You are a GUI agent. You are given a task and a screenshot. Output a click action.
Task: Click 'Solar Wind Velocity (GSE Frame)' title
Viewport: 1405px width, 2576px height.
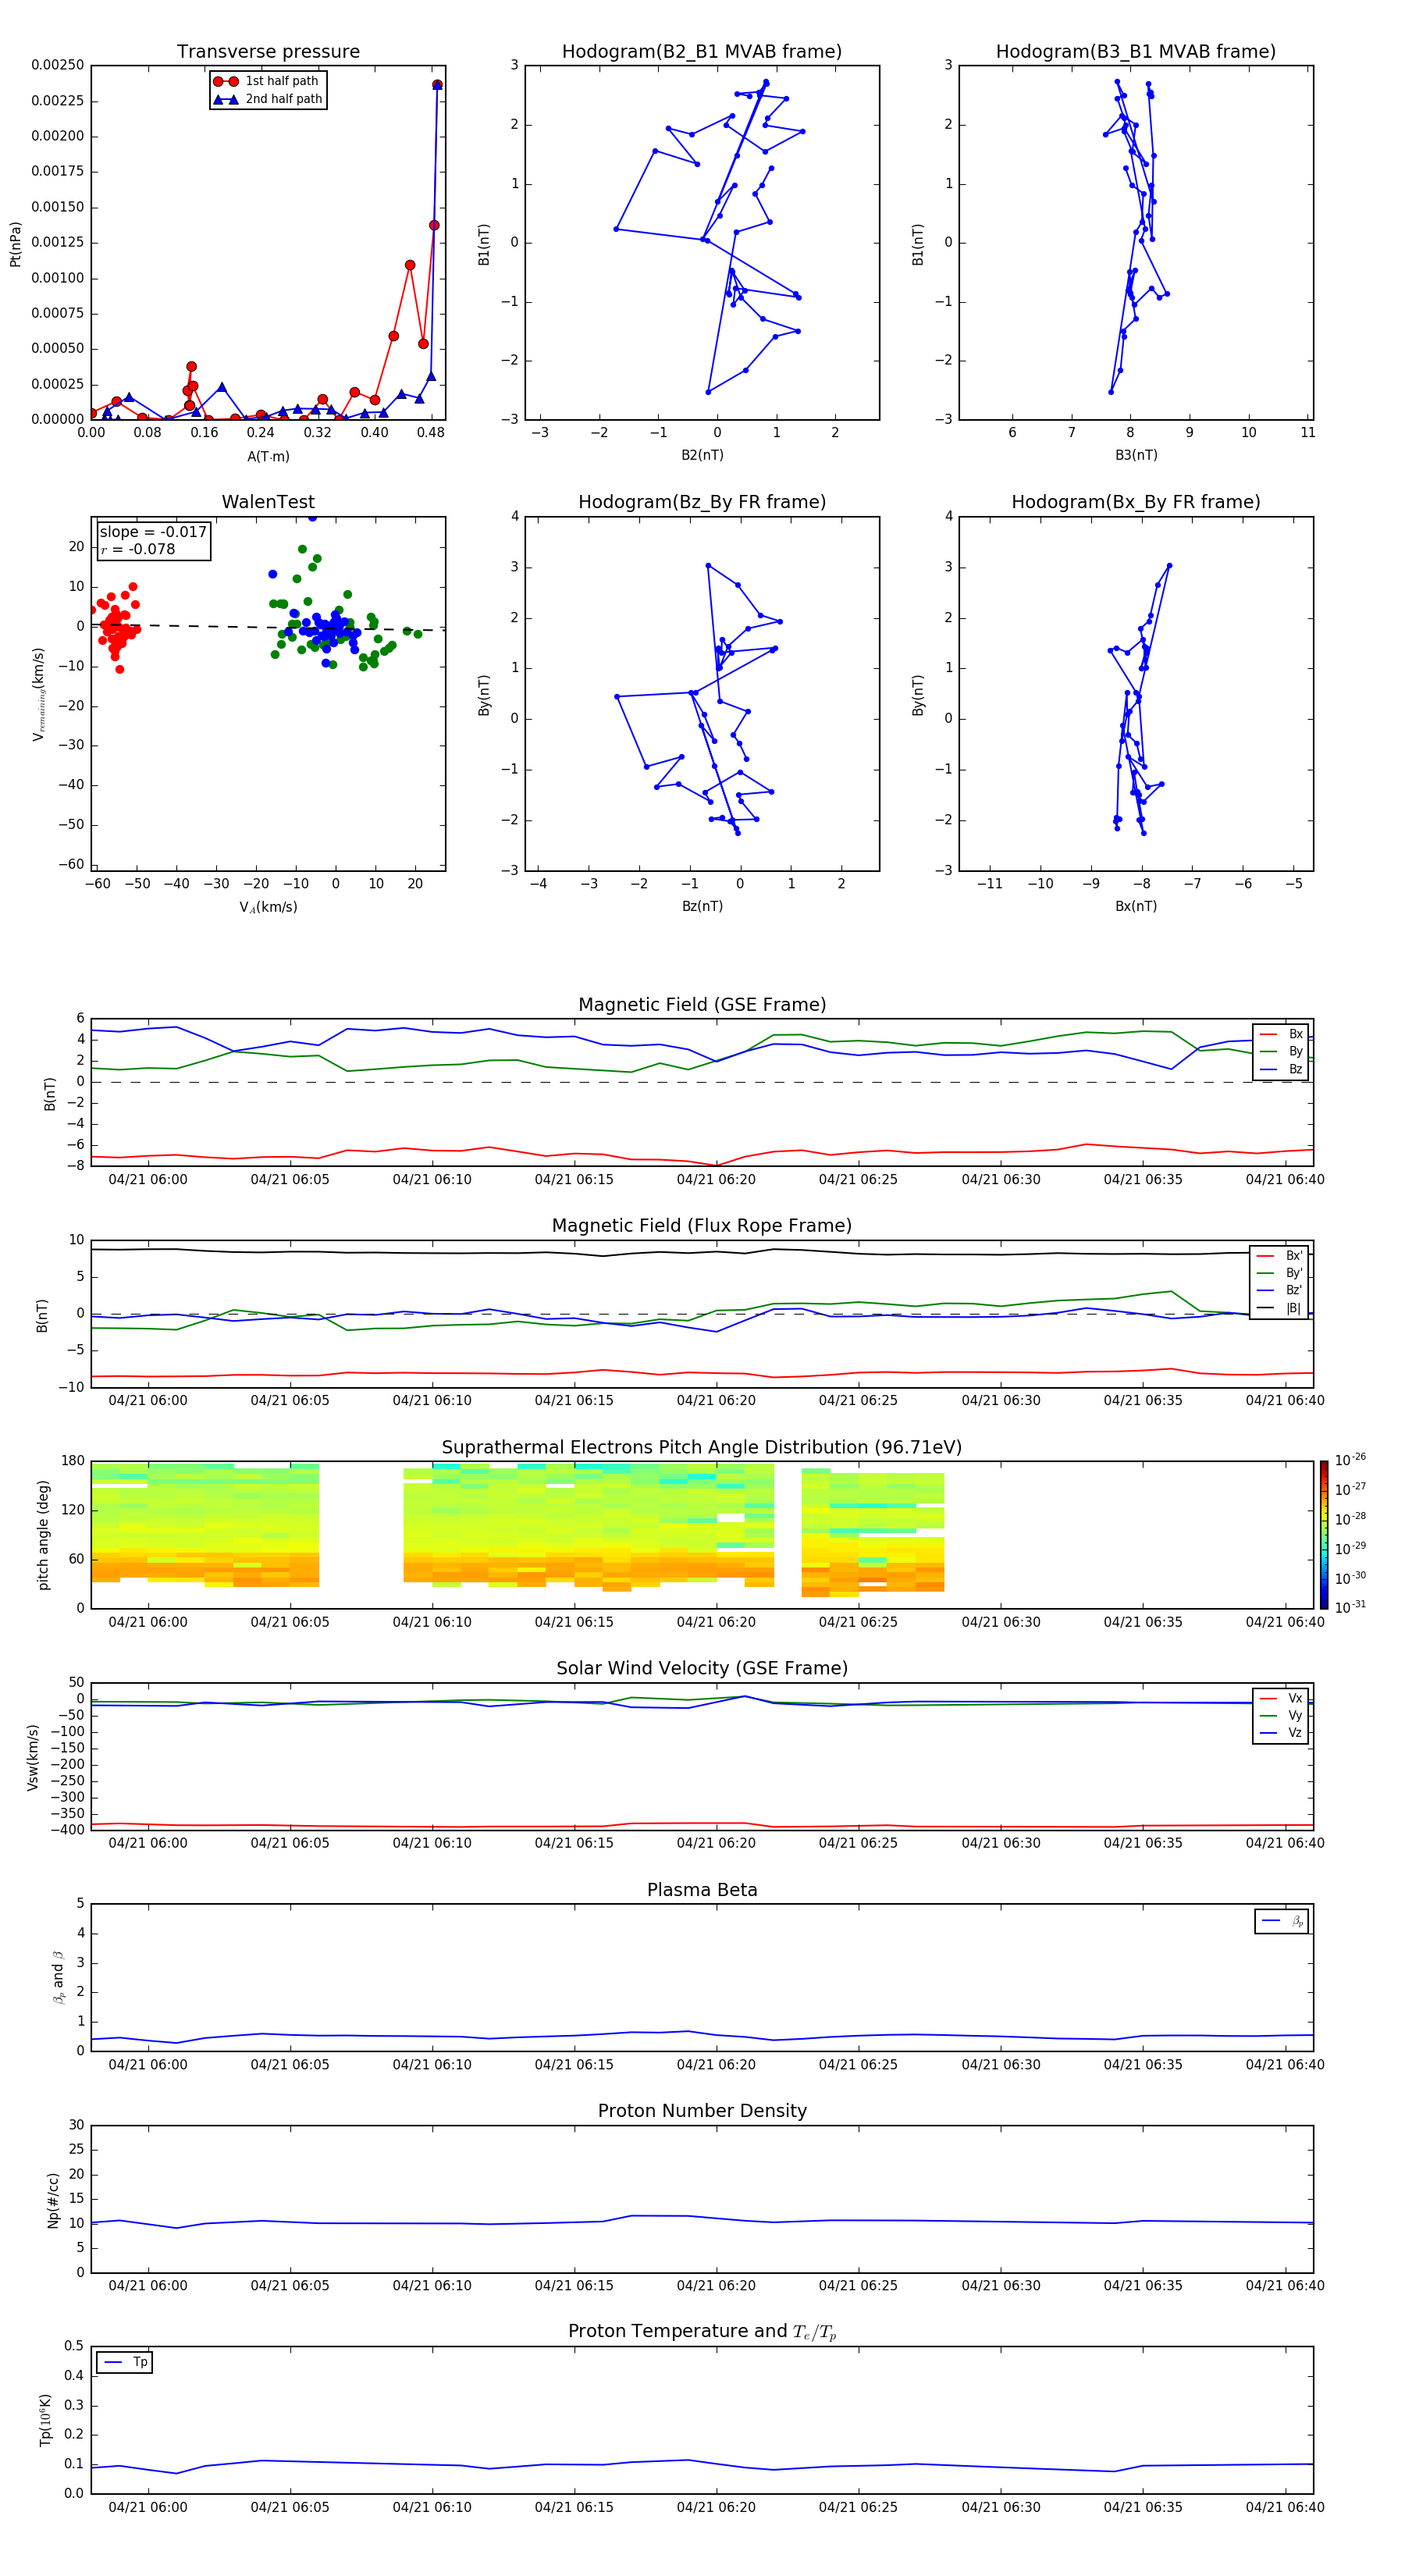tap(702, 1668)
